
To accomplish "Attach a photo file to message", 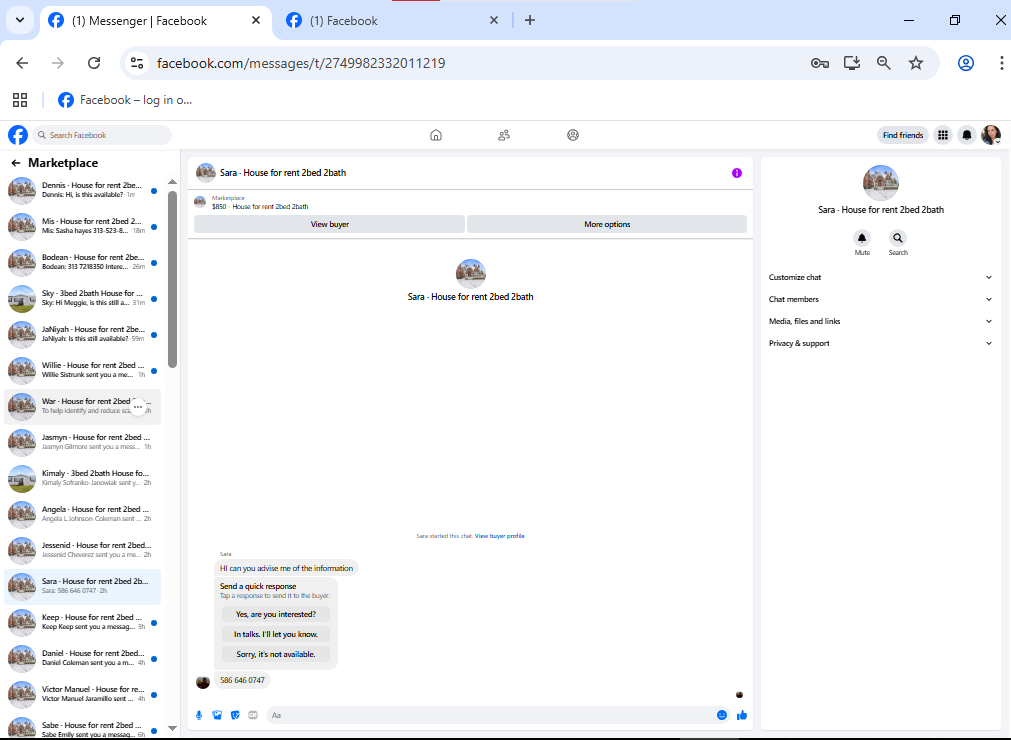I will tap(217, 715).
